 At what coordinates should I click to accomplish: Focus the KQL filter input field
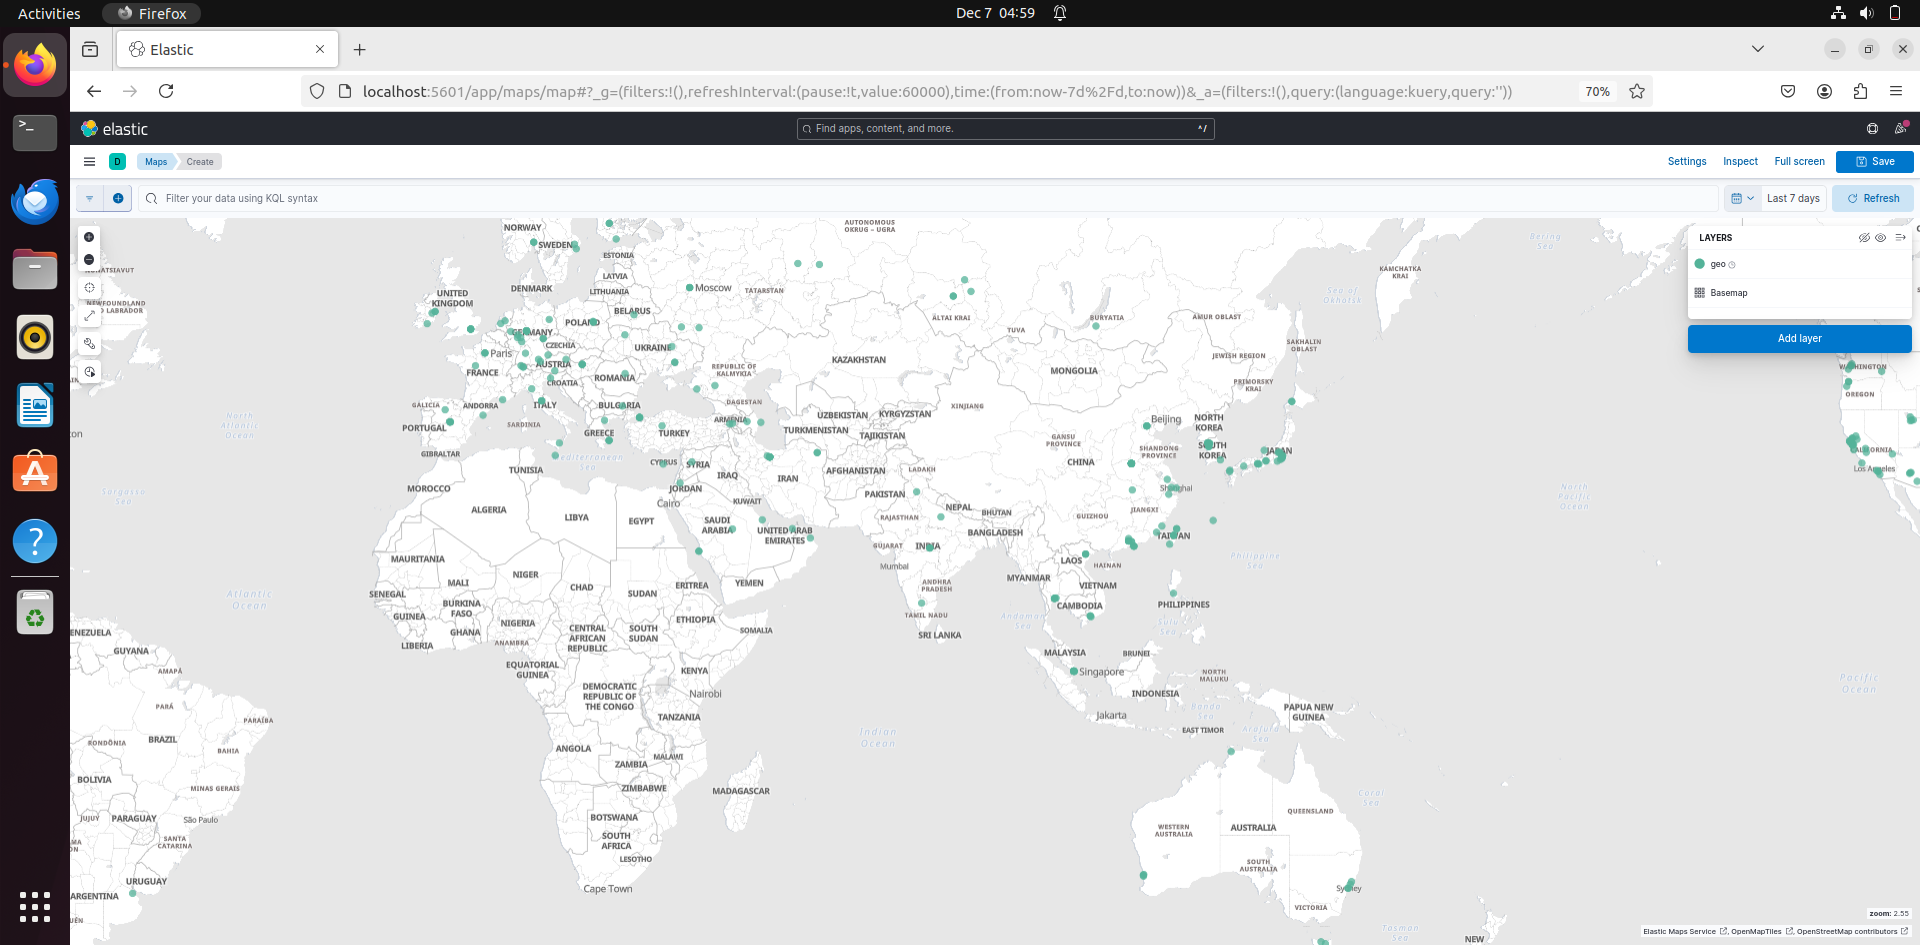point(928,199)
